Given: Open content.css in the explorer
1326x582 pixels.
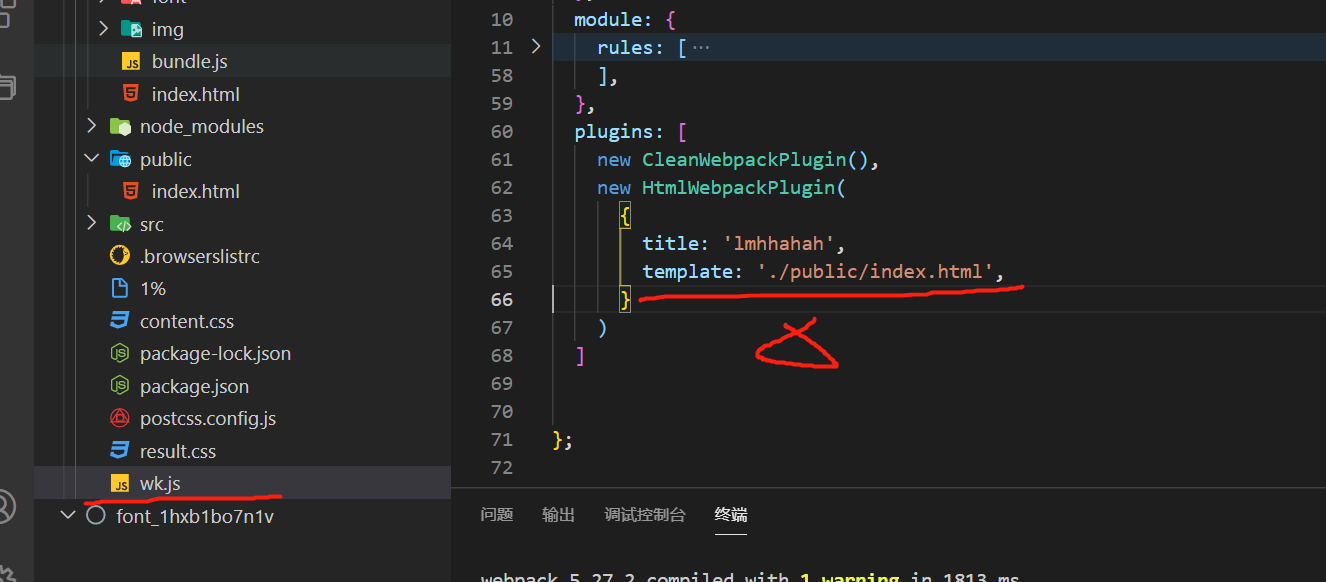Looking at the screenshot, I should click(x=187, y=321).
